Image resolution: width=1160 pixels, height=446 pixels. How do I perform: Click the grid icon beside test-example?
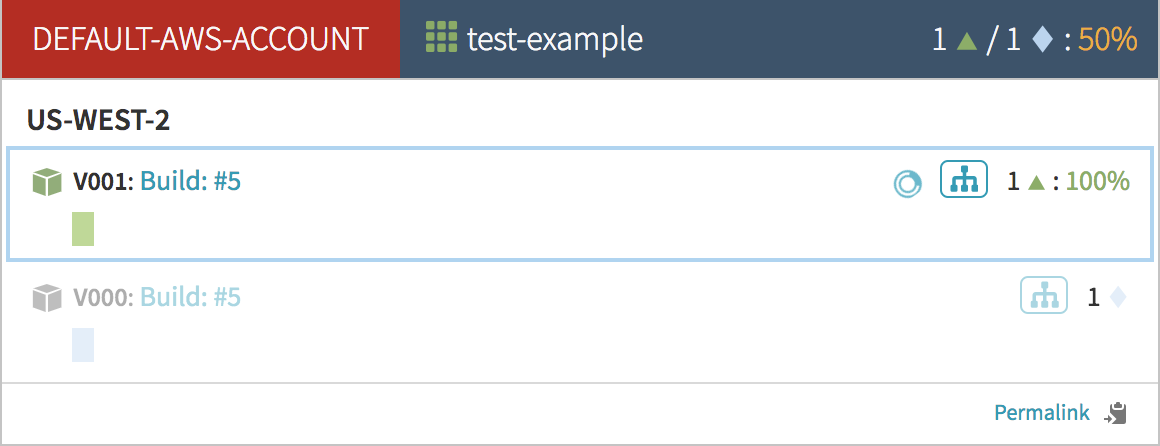tap(441, 38)
